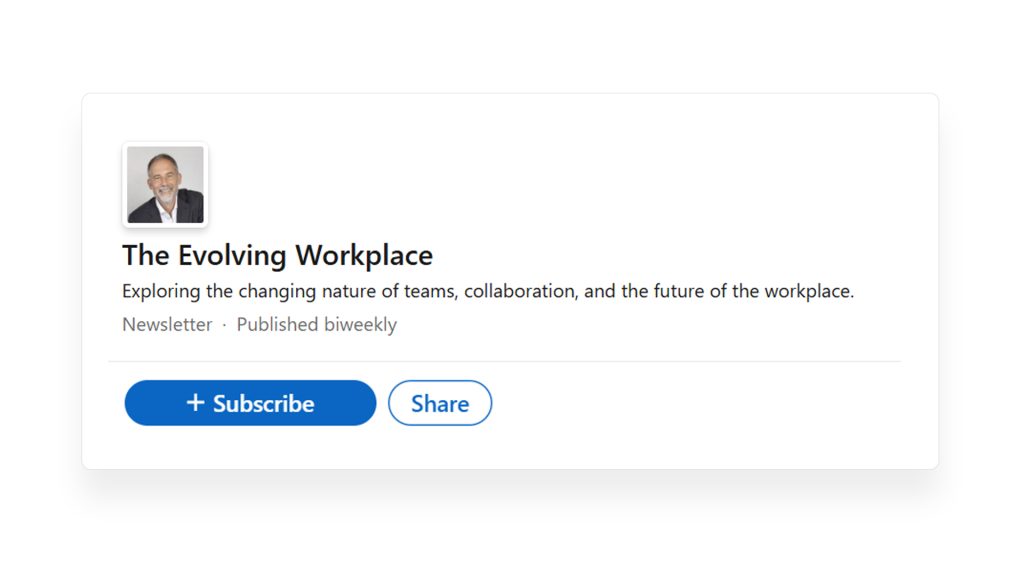
Task: Click the word Share inside the button
Action: click(x=441, y=403)
